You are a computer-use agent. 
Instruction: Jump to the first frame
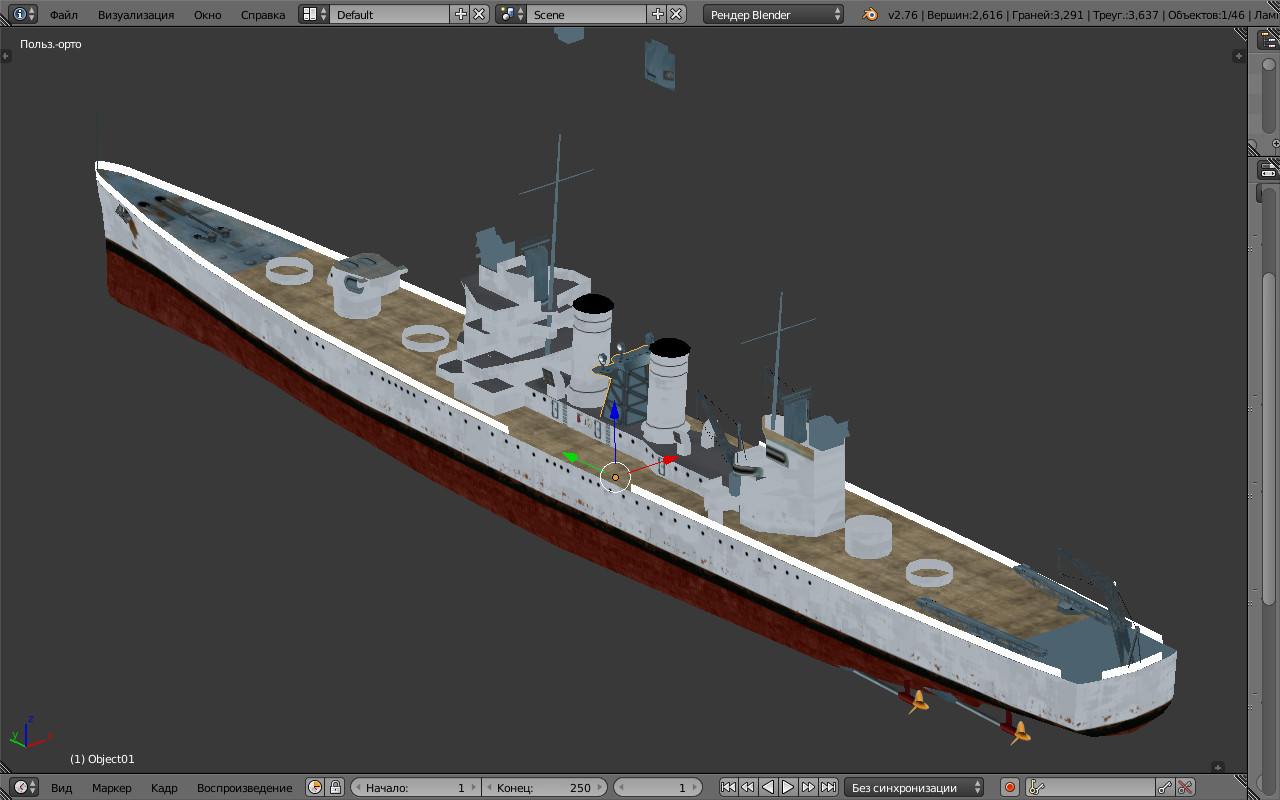pyautogui.click(x=728, y=787)
